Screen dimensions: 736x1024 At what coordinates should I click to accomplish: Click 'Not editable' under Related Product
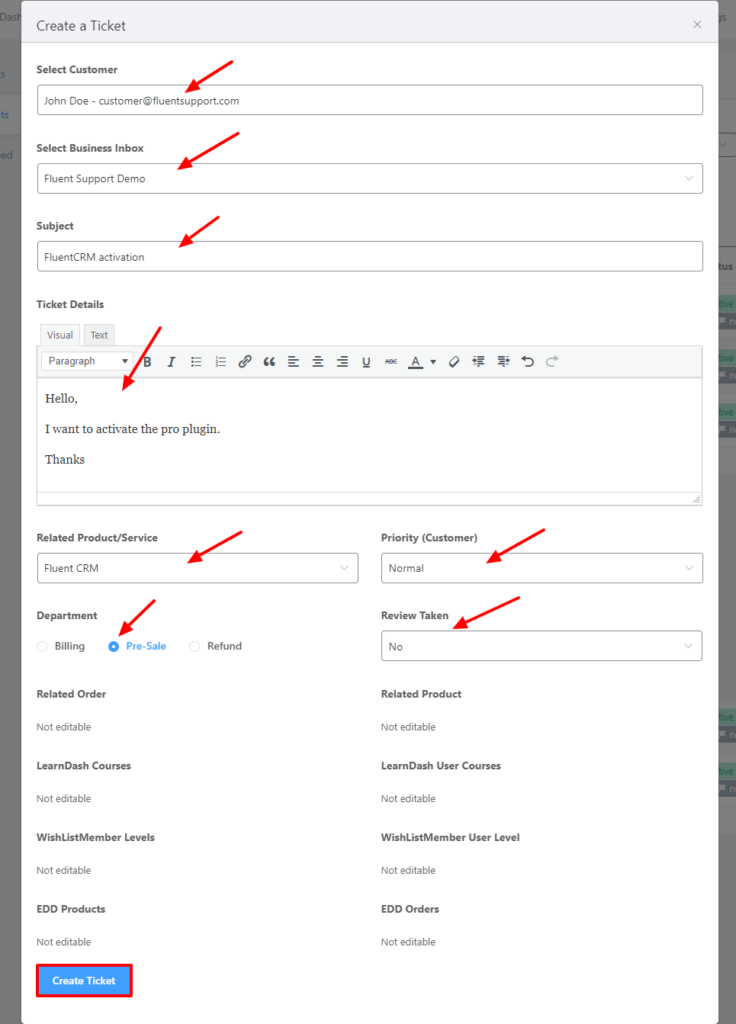point(408,727)
